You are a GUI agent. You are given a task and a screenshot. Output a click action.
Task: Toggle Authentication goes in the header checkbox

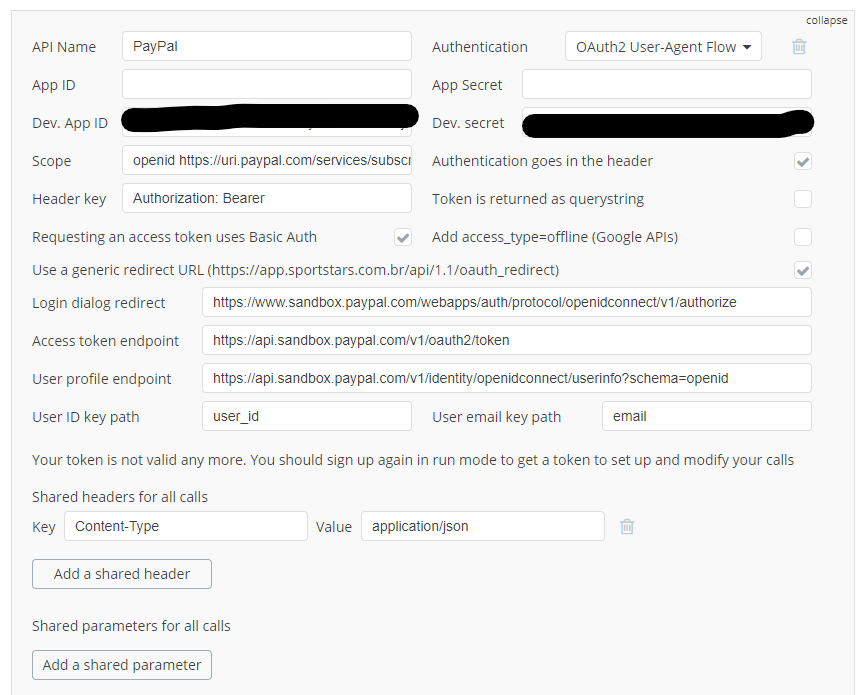point(803,161)
